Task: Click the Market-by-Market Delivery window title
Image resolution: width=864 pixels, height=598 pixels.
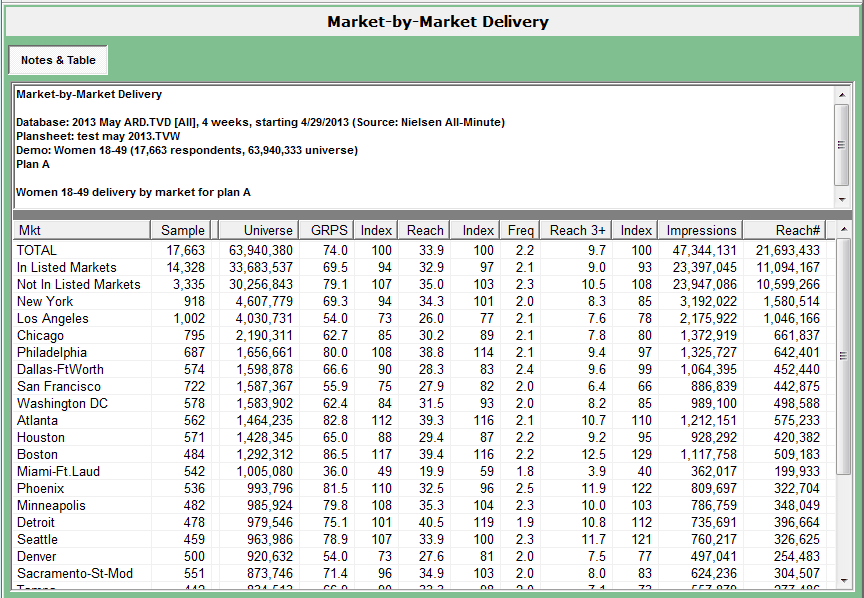Action: click(438, 21)
